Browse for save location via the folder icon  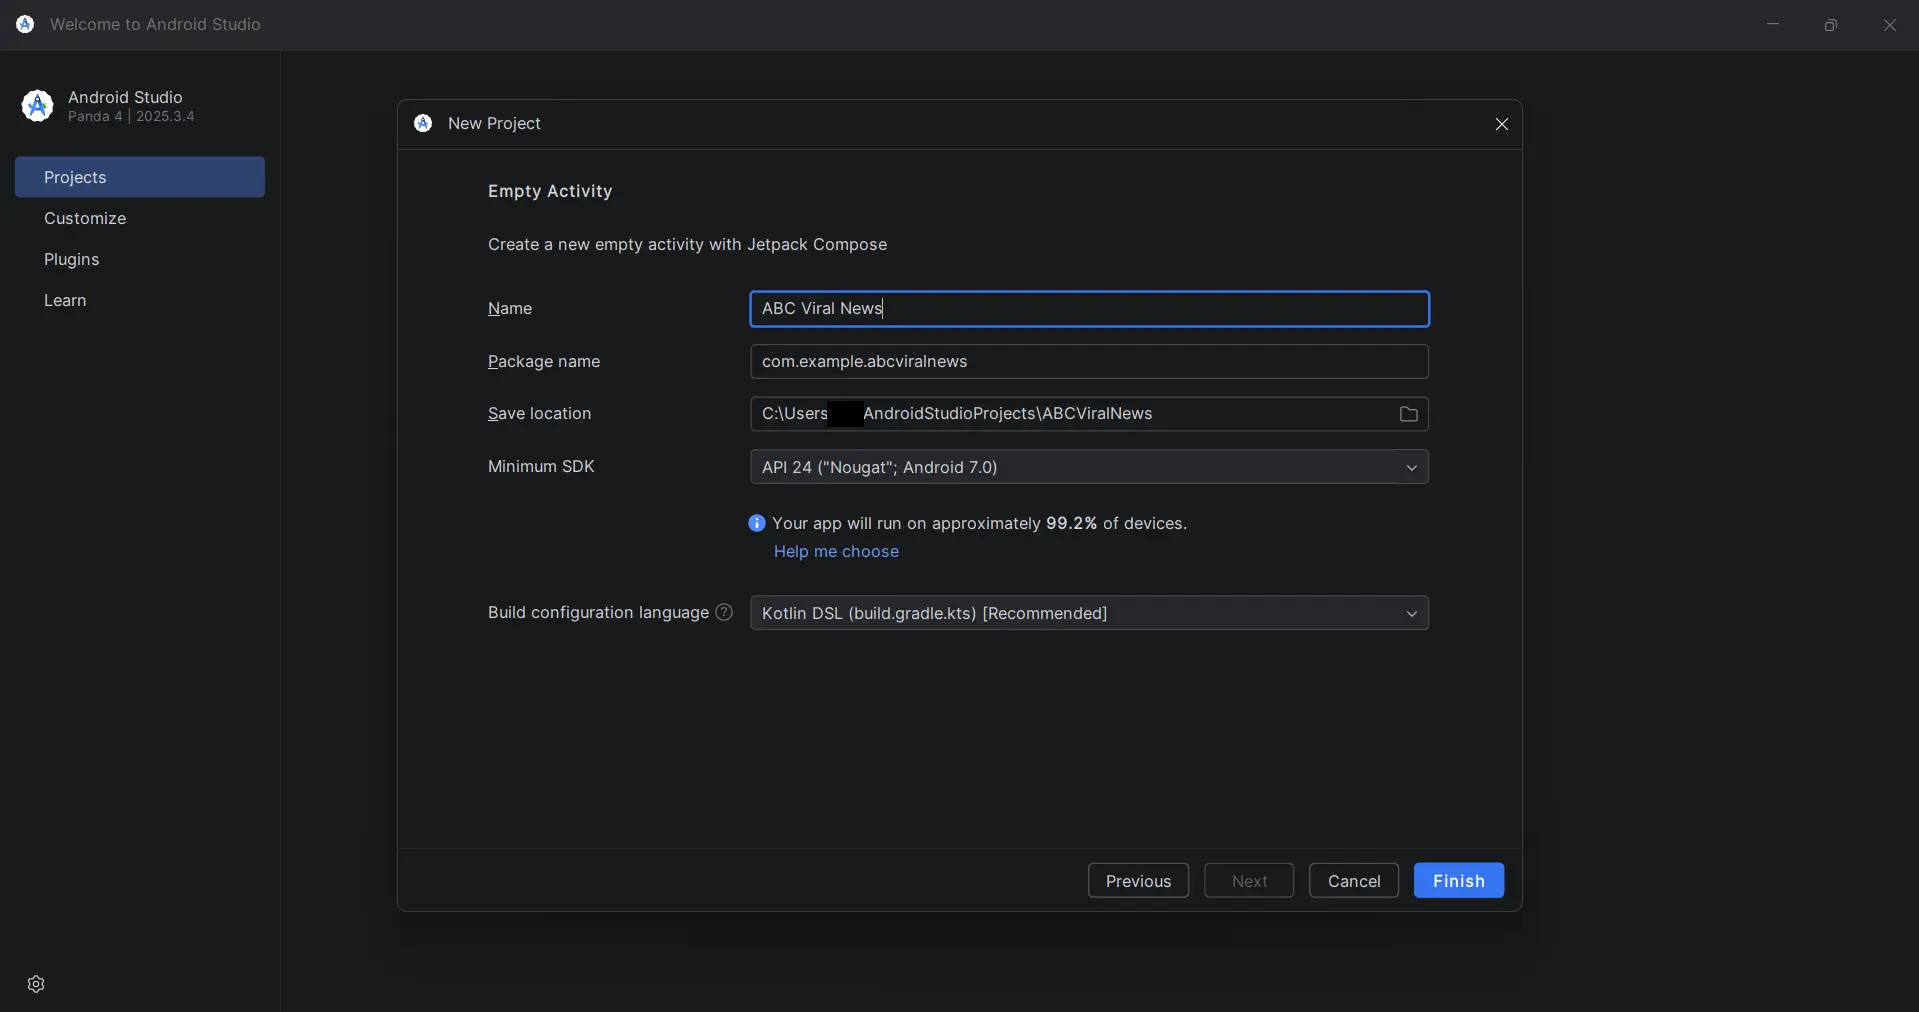pyautogui.click(x=1408, y=414)
